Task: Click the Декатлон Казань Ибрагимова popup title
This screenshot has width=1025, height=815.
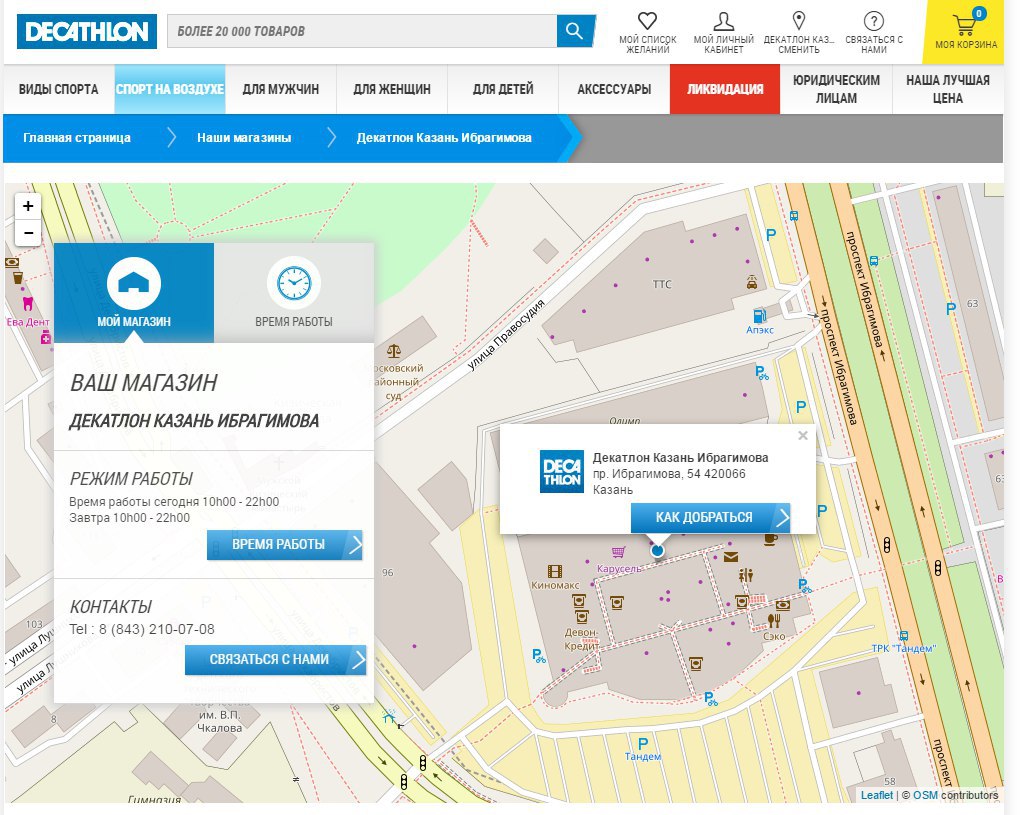Action: [x=681, y=457]
